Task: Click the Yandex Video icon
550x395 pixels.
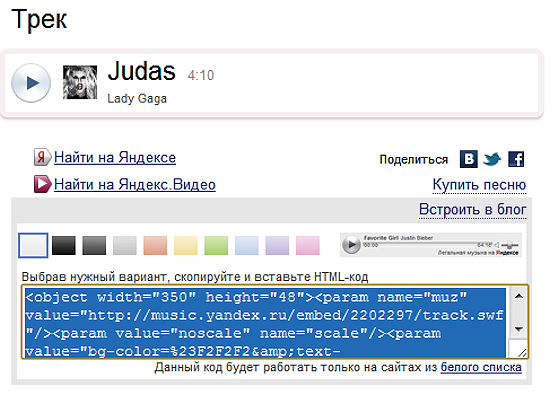Action: 42,184
